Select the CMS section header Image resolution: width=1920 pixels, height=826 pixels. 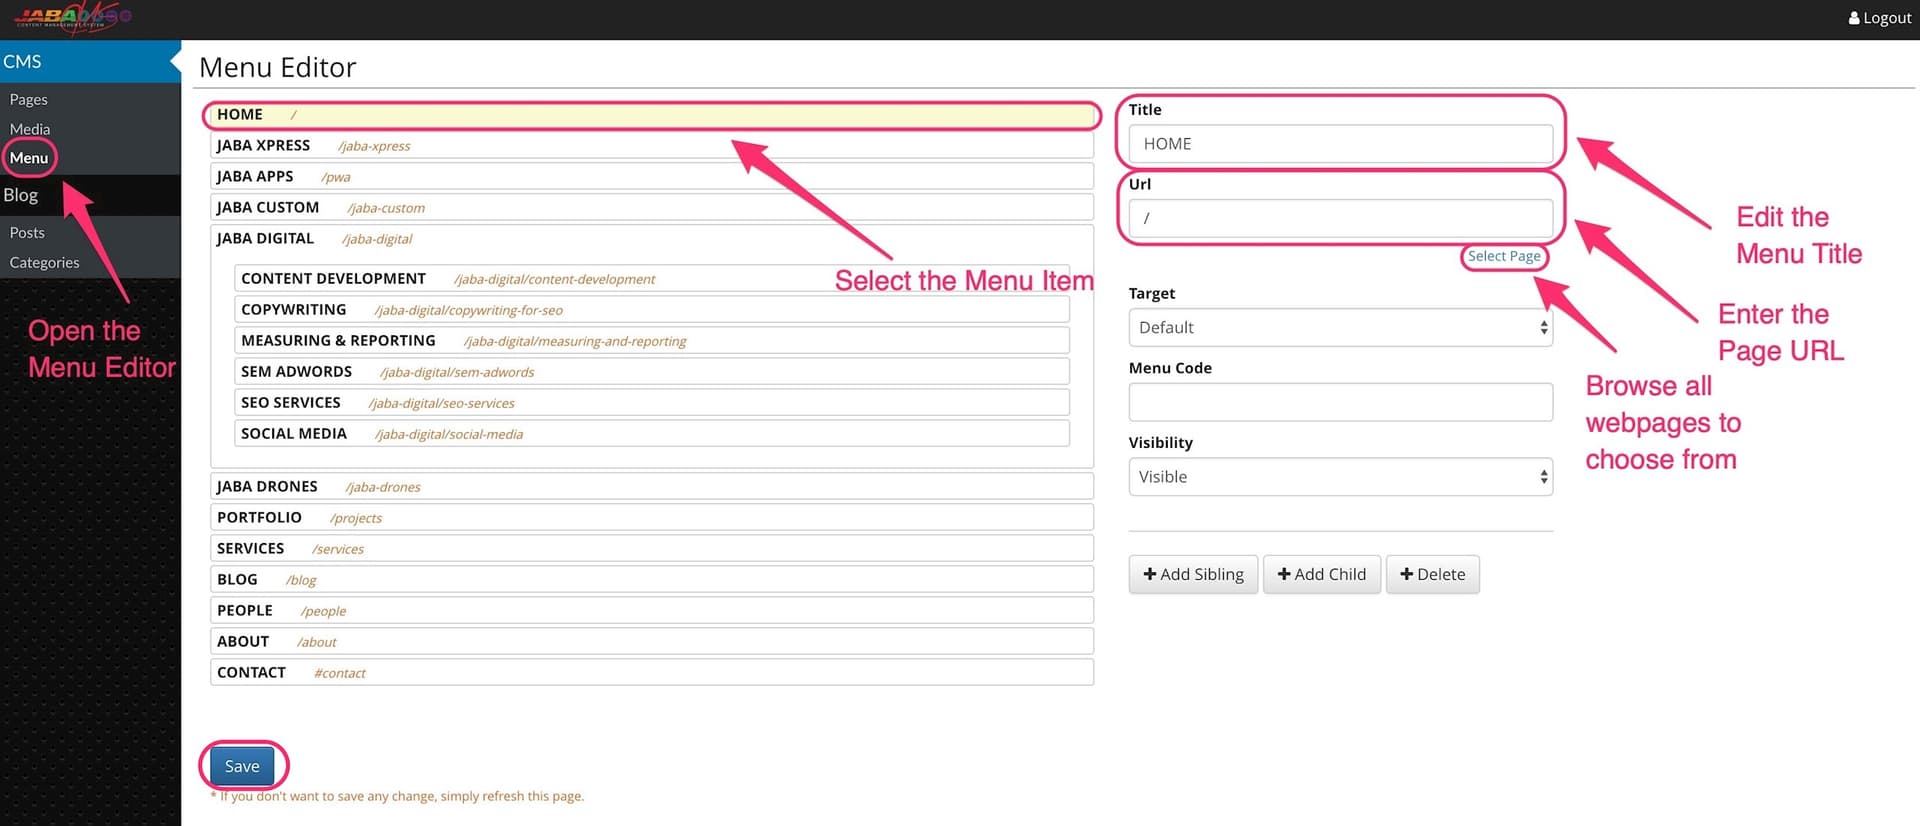90,61
